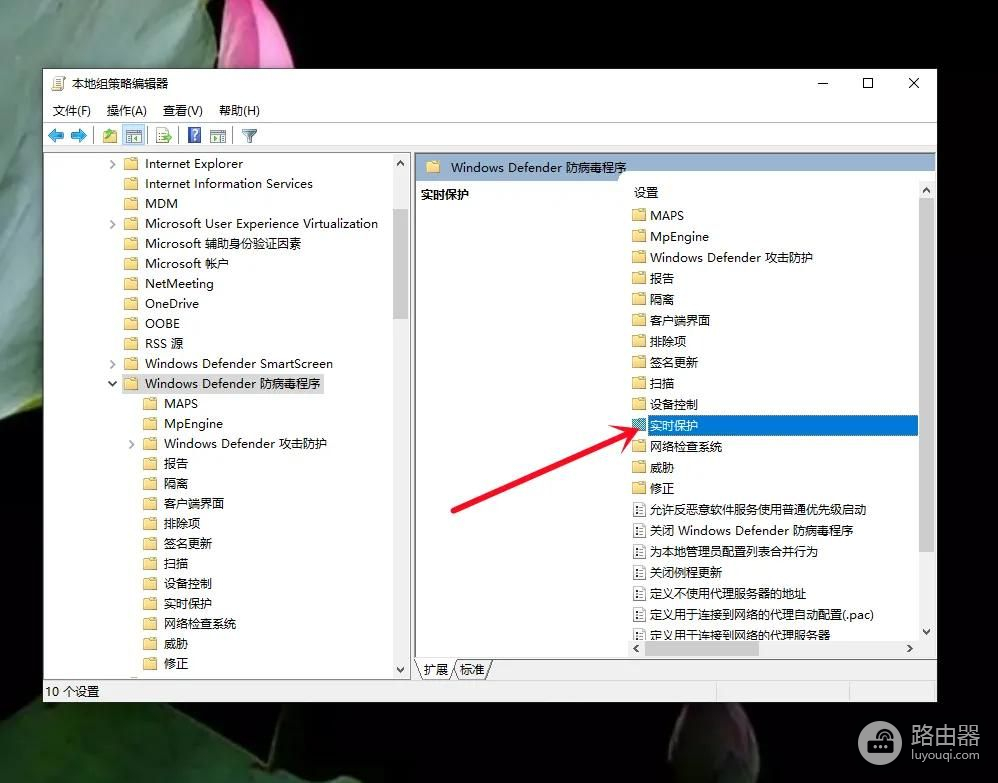
Task: Click the left tree vertical scrollbar thumb
Action: (x=400, y=264)
